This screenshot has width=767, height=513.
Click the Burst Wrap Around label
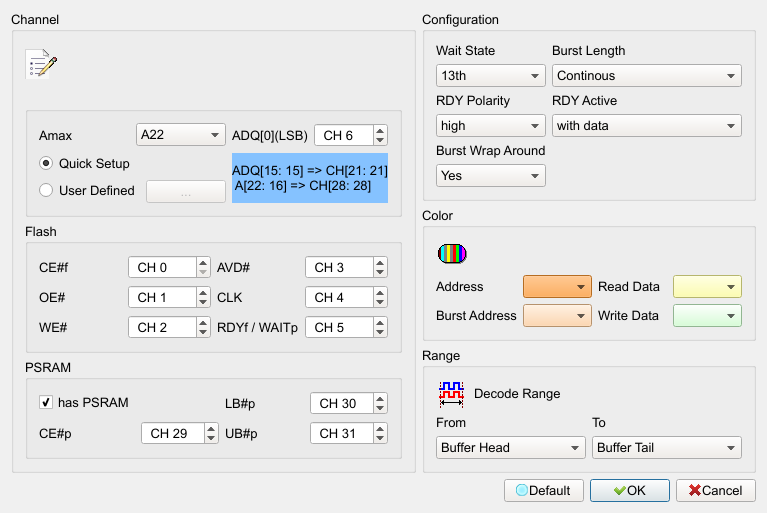pyautogui.click(x=491, y=151)
